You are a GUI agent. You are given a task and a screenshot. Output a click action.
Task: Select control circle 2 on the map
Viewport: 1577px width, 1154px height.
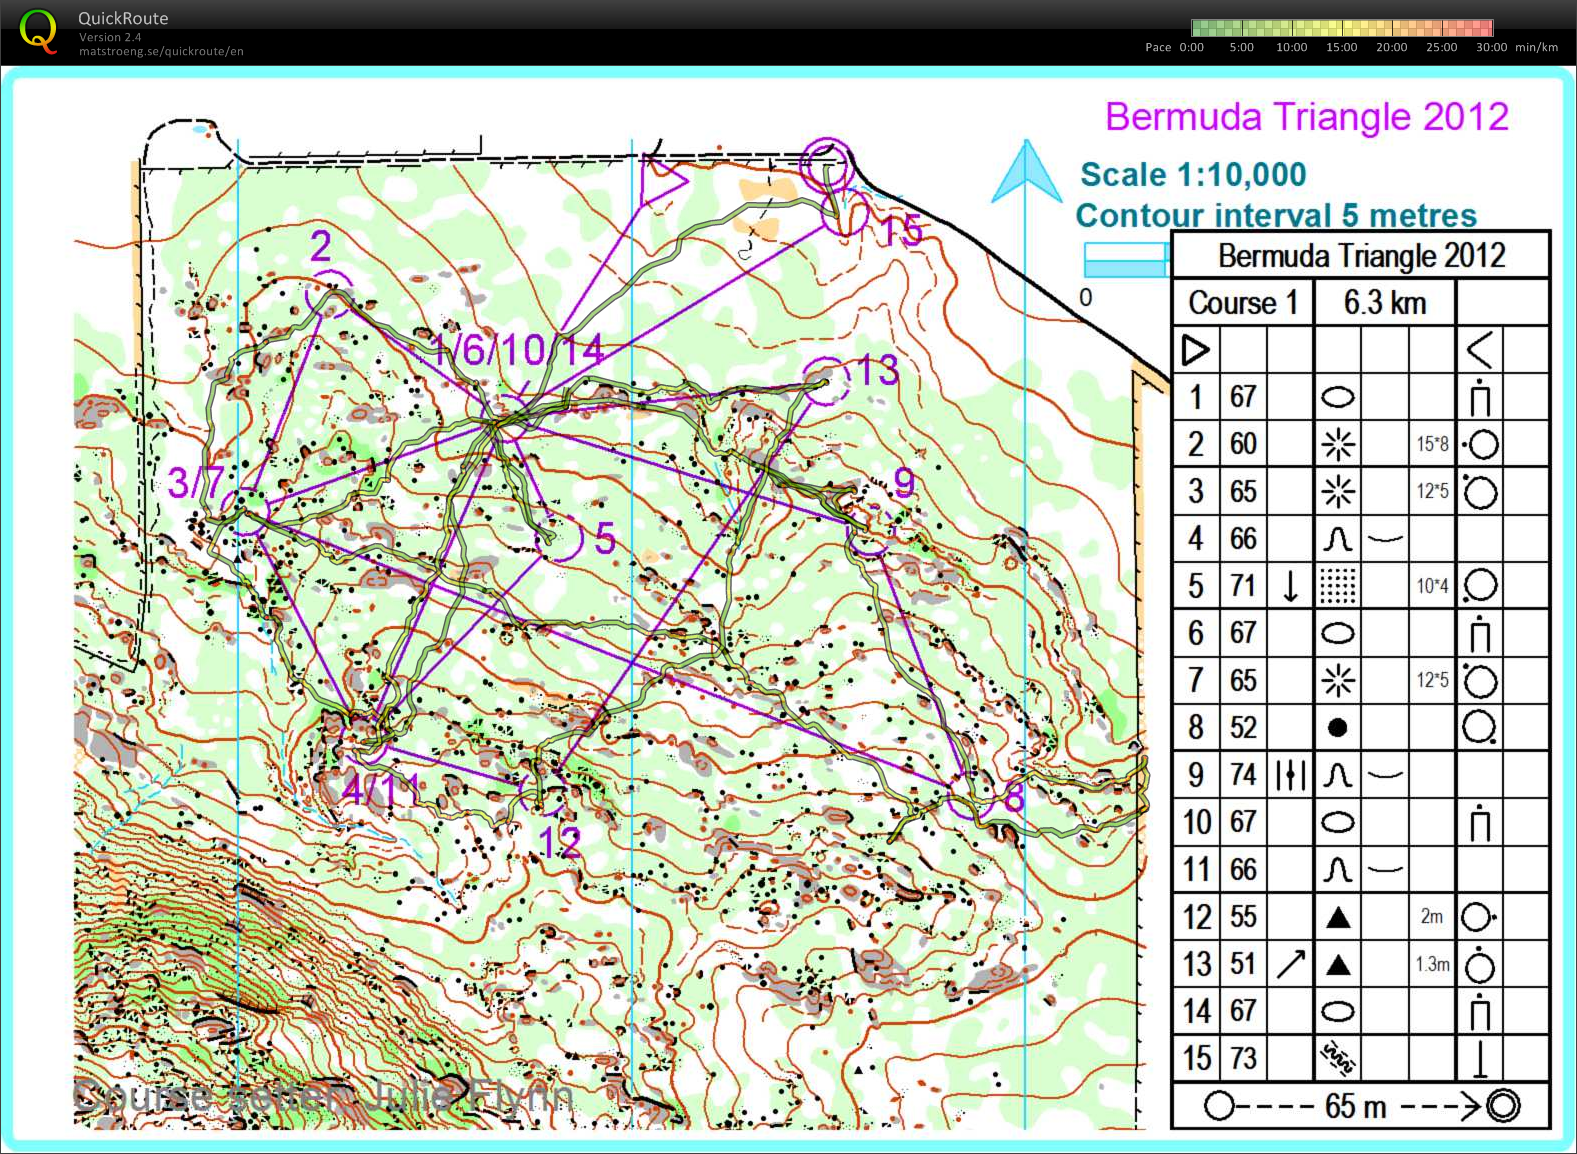pyautogui.click(x=330, y=292)
